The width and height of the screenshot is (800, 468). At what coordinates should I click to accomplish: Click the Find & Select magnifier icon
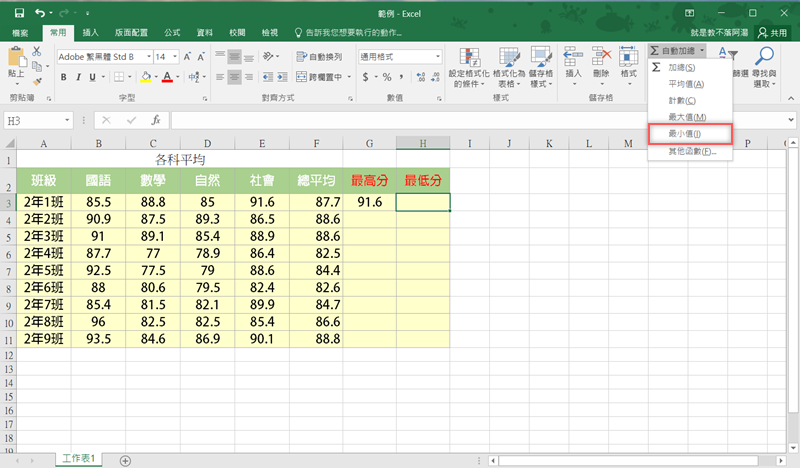(765, 68)
